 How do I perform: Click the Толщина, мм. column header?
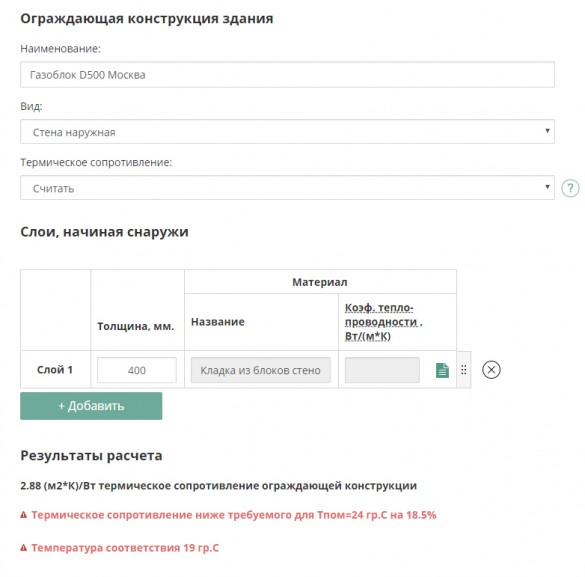(136, 326)
